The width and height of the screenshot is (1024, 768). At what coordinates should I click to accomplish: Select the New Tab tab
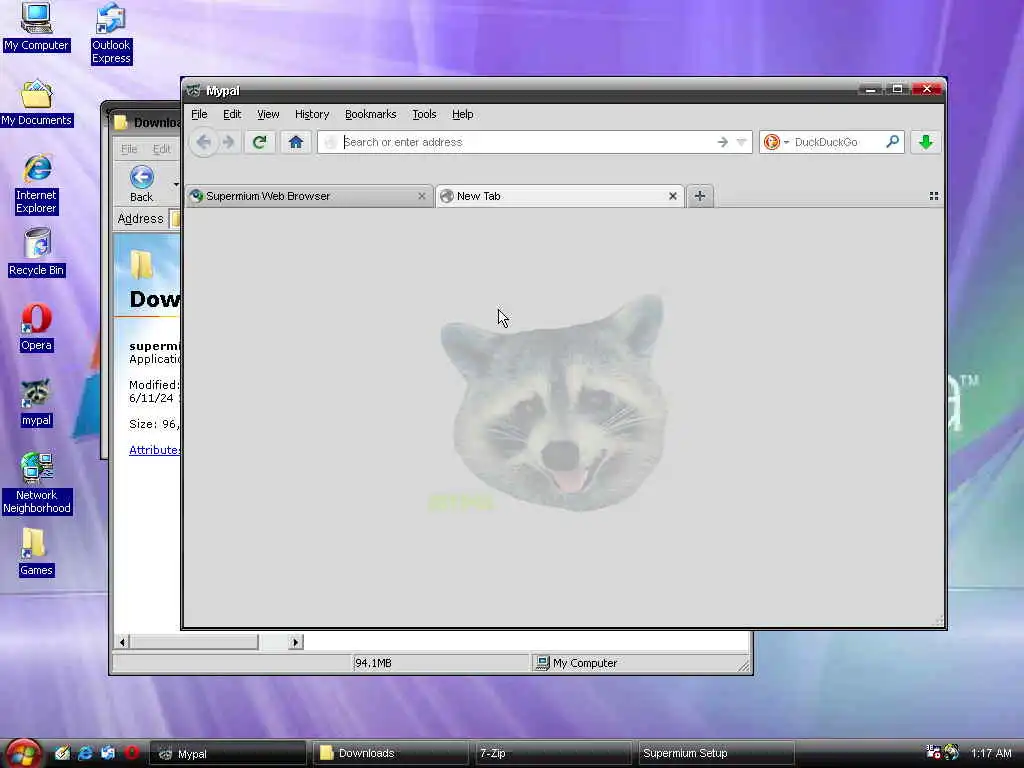(559, 196)
